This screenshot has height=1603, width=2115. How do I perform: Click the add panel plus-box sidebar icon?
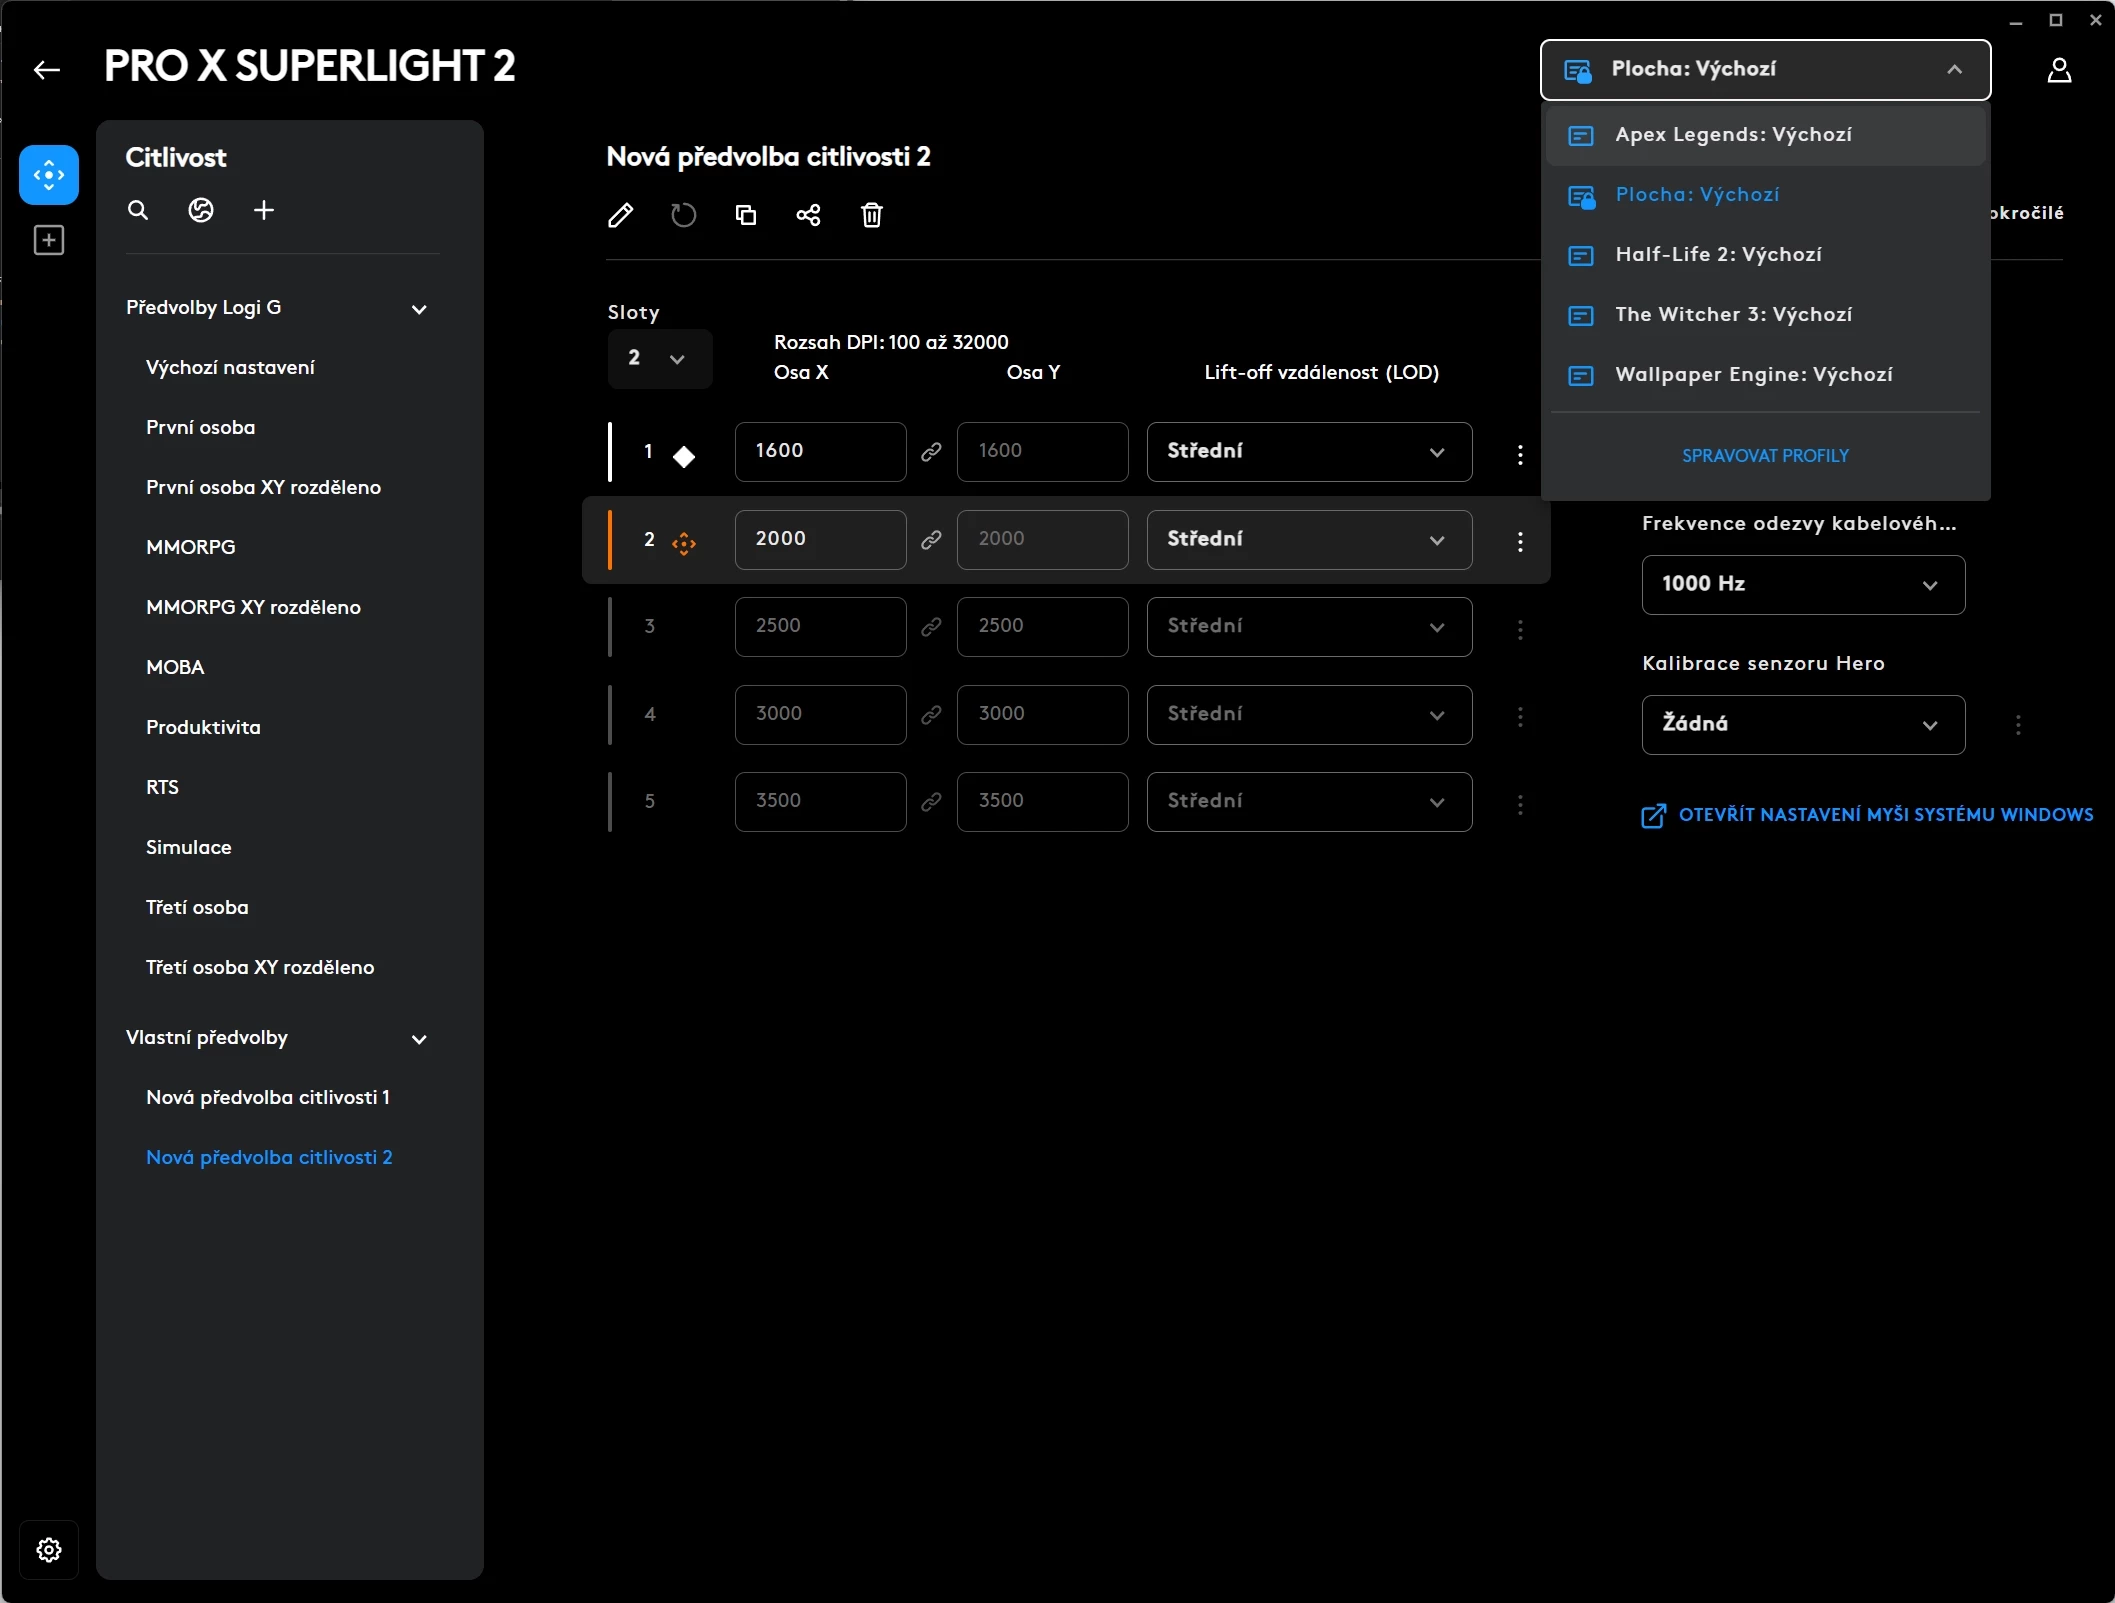(49, 240)
